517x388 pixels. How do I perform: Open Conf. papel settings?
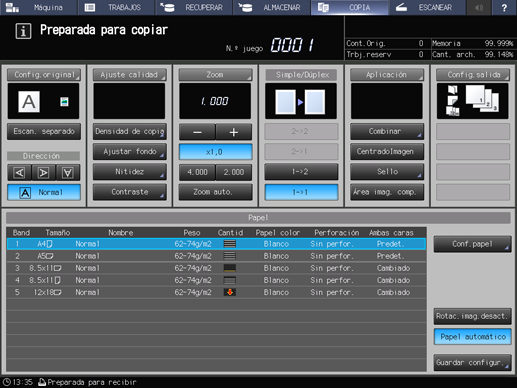point(473,244)
